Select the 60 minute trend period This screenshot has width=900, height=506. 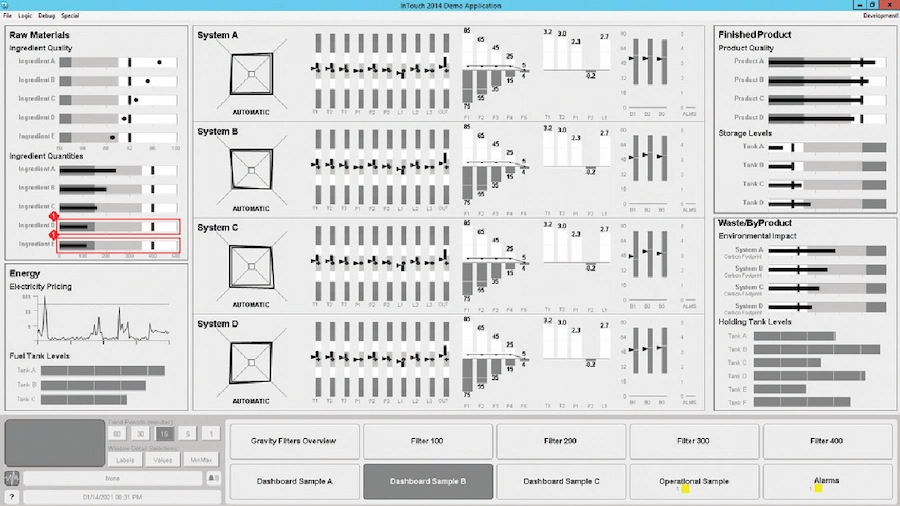(x=117, y=434)
